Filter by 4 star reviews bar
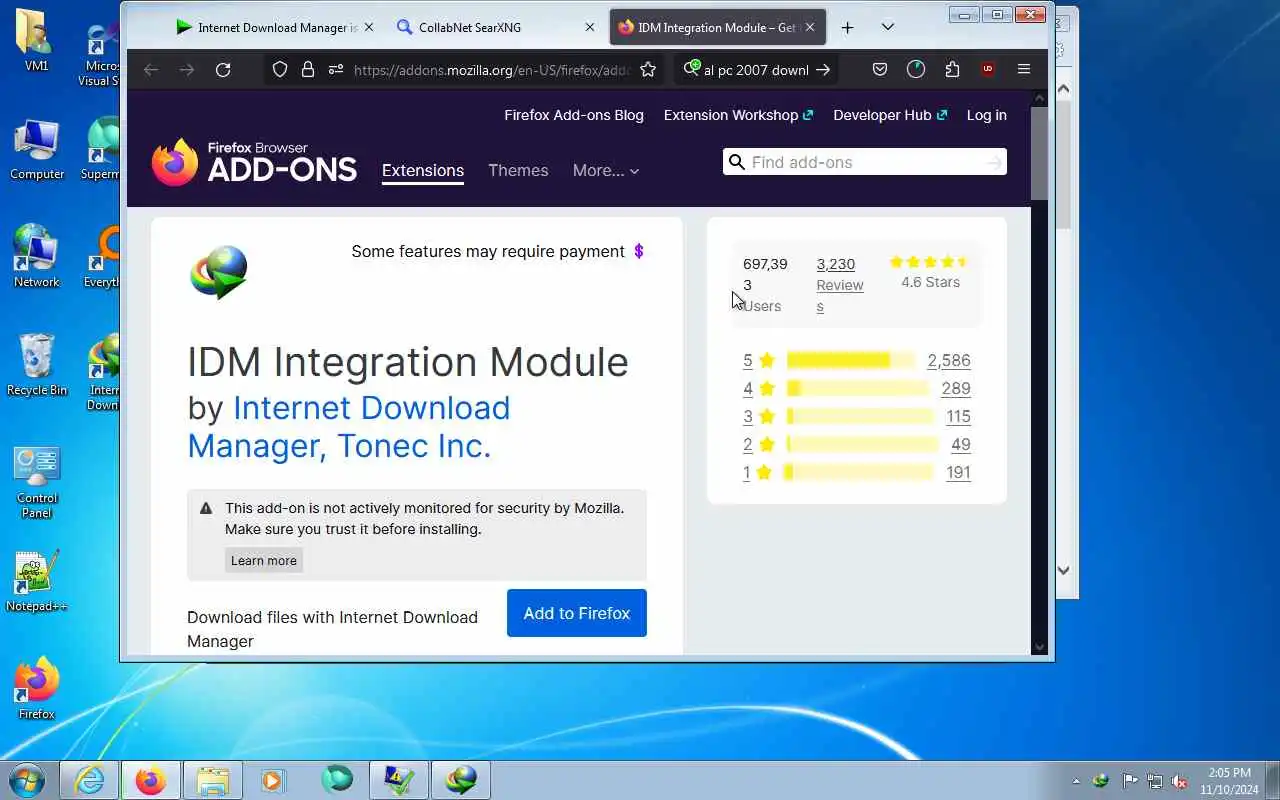 coord(857,388)
